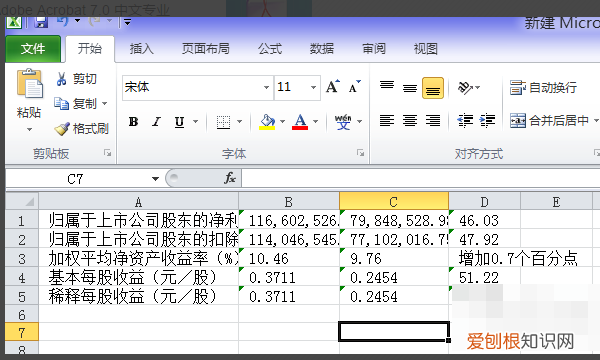Click the Undo arrow icon
The image size is (600, 360).
click(62, 21)
